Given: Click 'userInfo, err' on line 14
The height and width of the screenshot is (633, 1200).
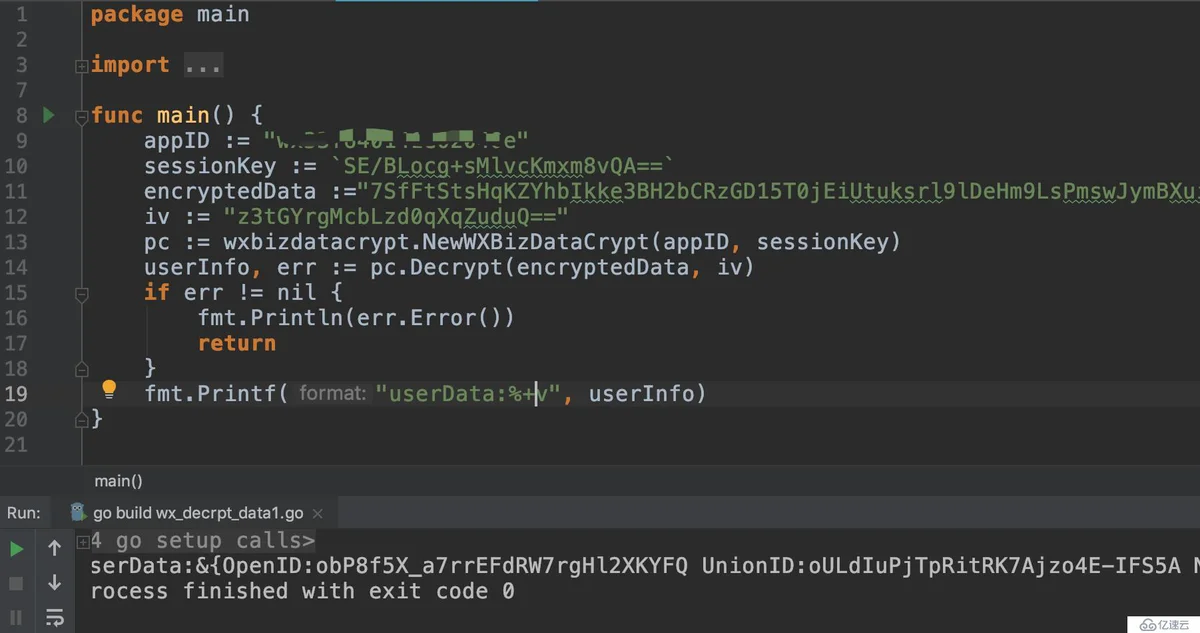Looking at the screenshot, I should tap(230, 267).
